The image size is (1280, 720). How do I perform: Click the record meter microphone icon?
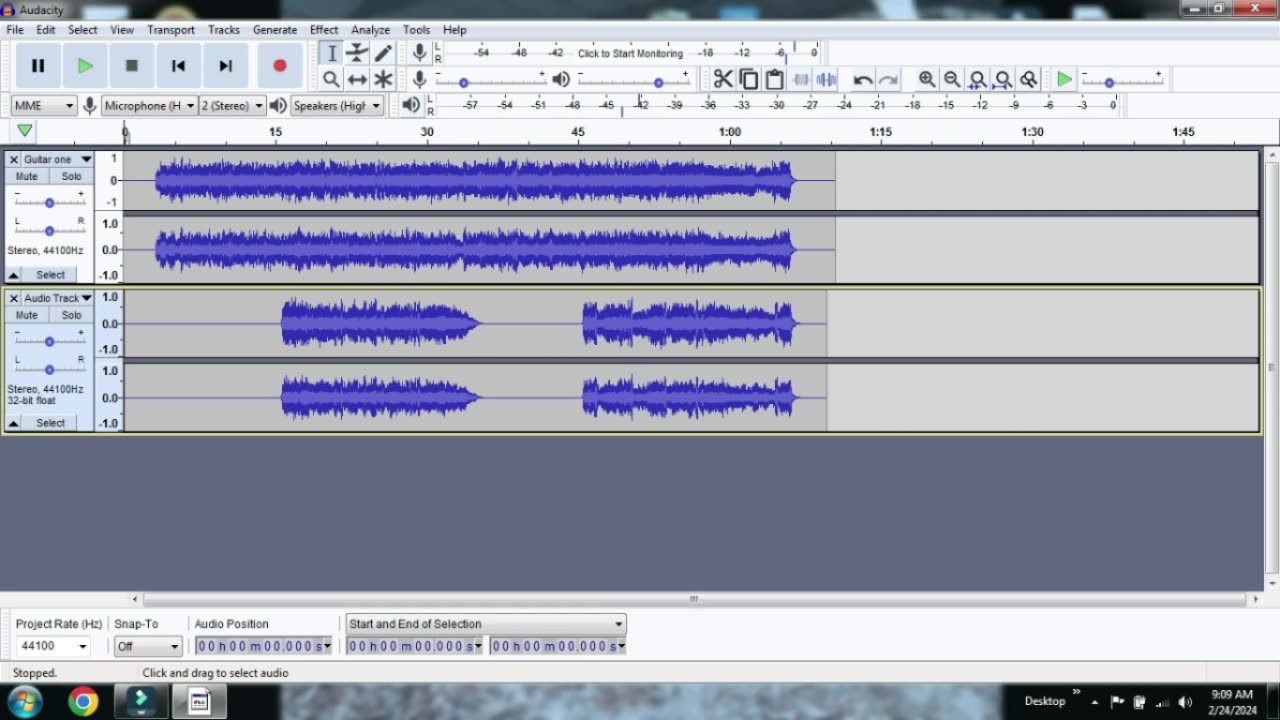tap(420, 53)
